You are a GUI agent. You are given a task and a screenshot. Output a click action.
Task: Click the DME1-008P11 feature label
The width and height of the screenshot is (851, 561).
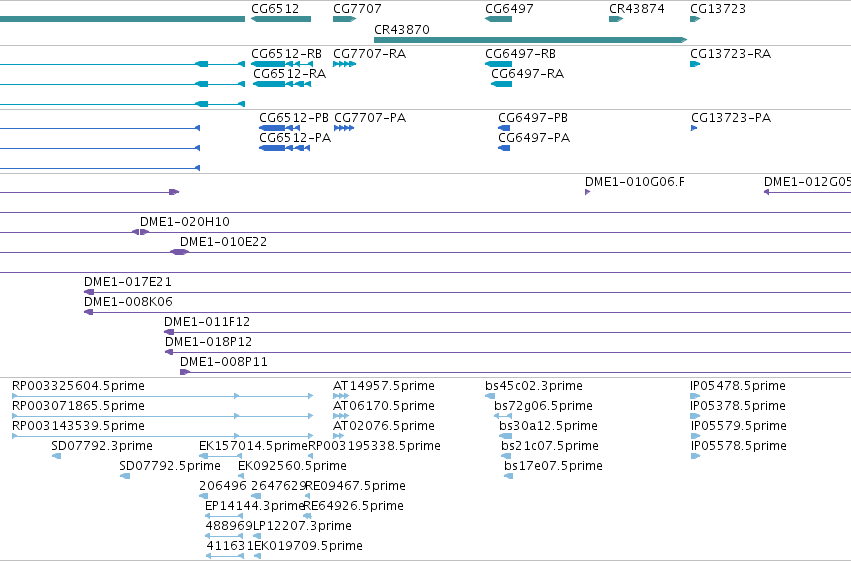(224, 362)
